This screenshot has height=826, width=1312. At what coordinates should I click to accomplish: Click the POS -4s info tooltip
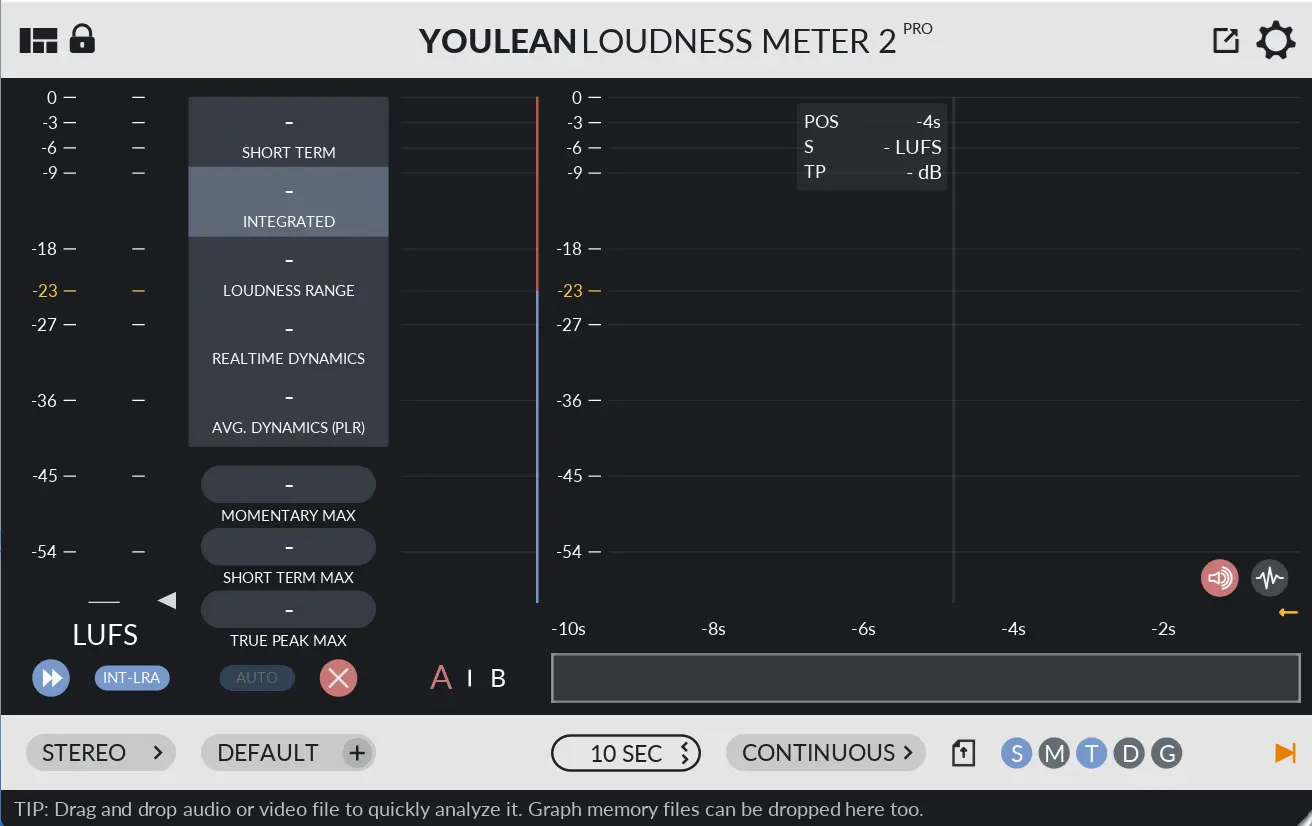(x=872, y=147)
